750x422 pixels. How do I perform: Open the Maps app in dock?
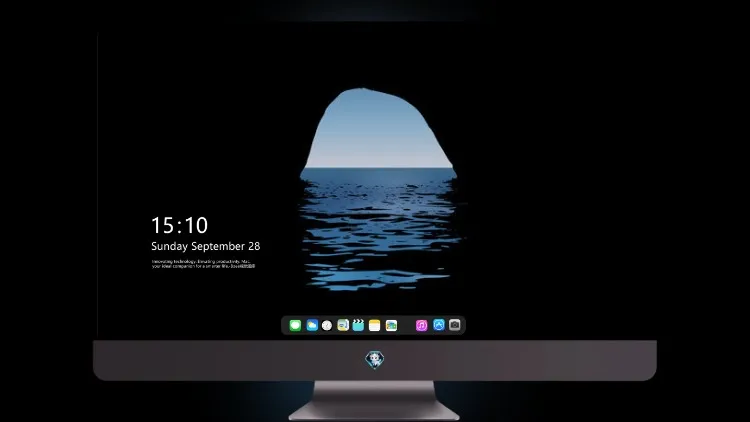pyautogui.click(x=343, y=325)
